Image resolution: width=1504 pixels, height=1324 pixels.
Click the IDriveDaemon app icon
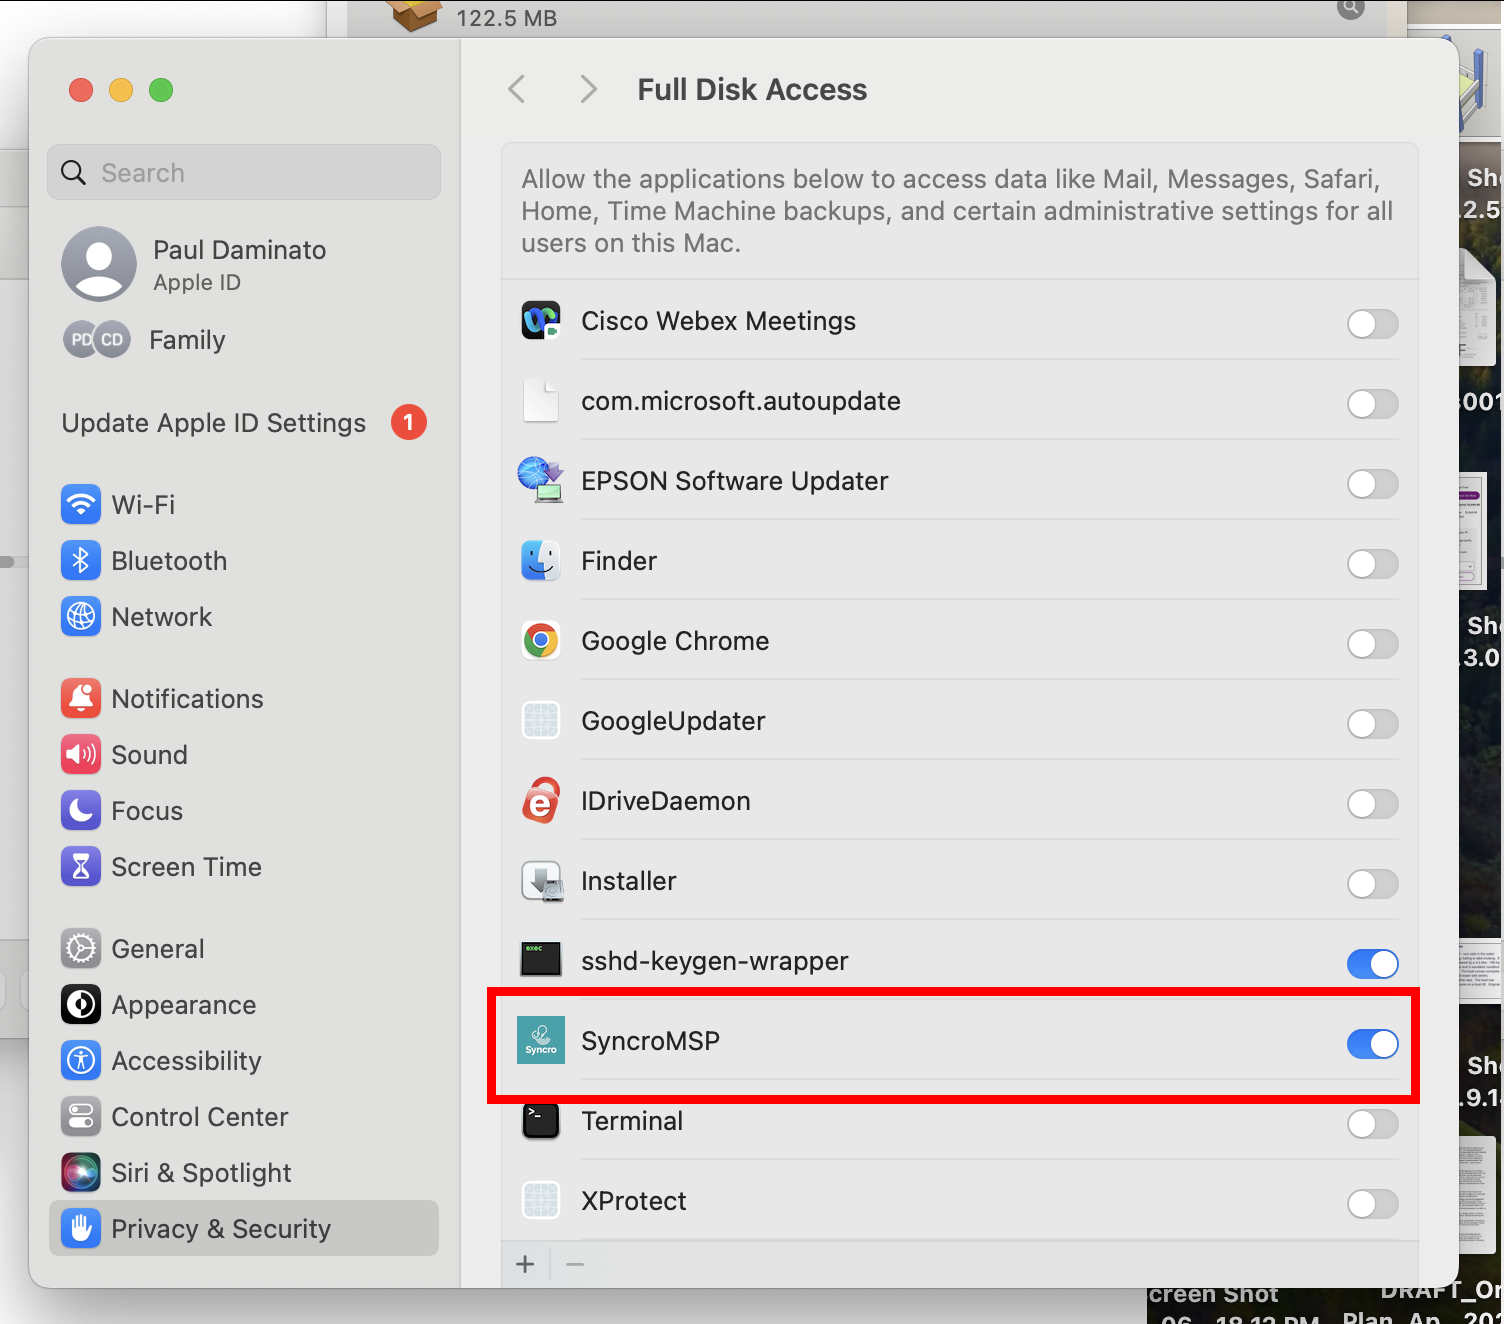click(541, 801)
